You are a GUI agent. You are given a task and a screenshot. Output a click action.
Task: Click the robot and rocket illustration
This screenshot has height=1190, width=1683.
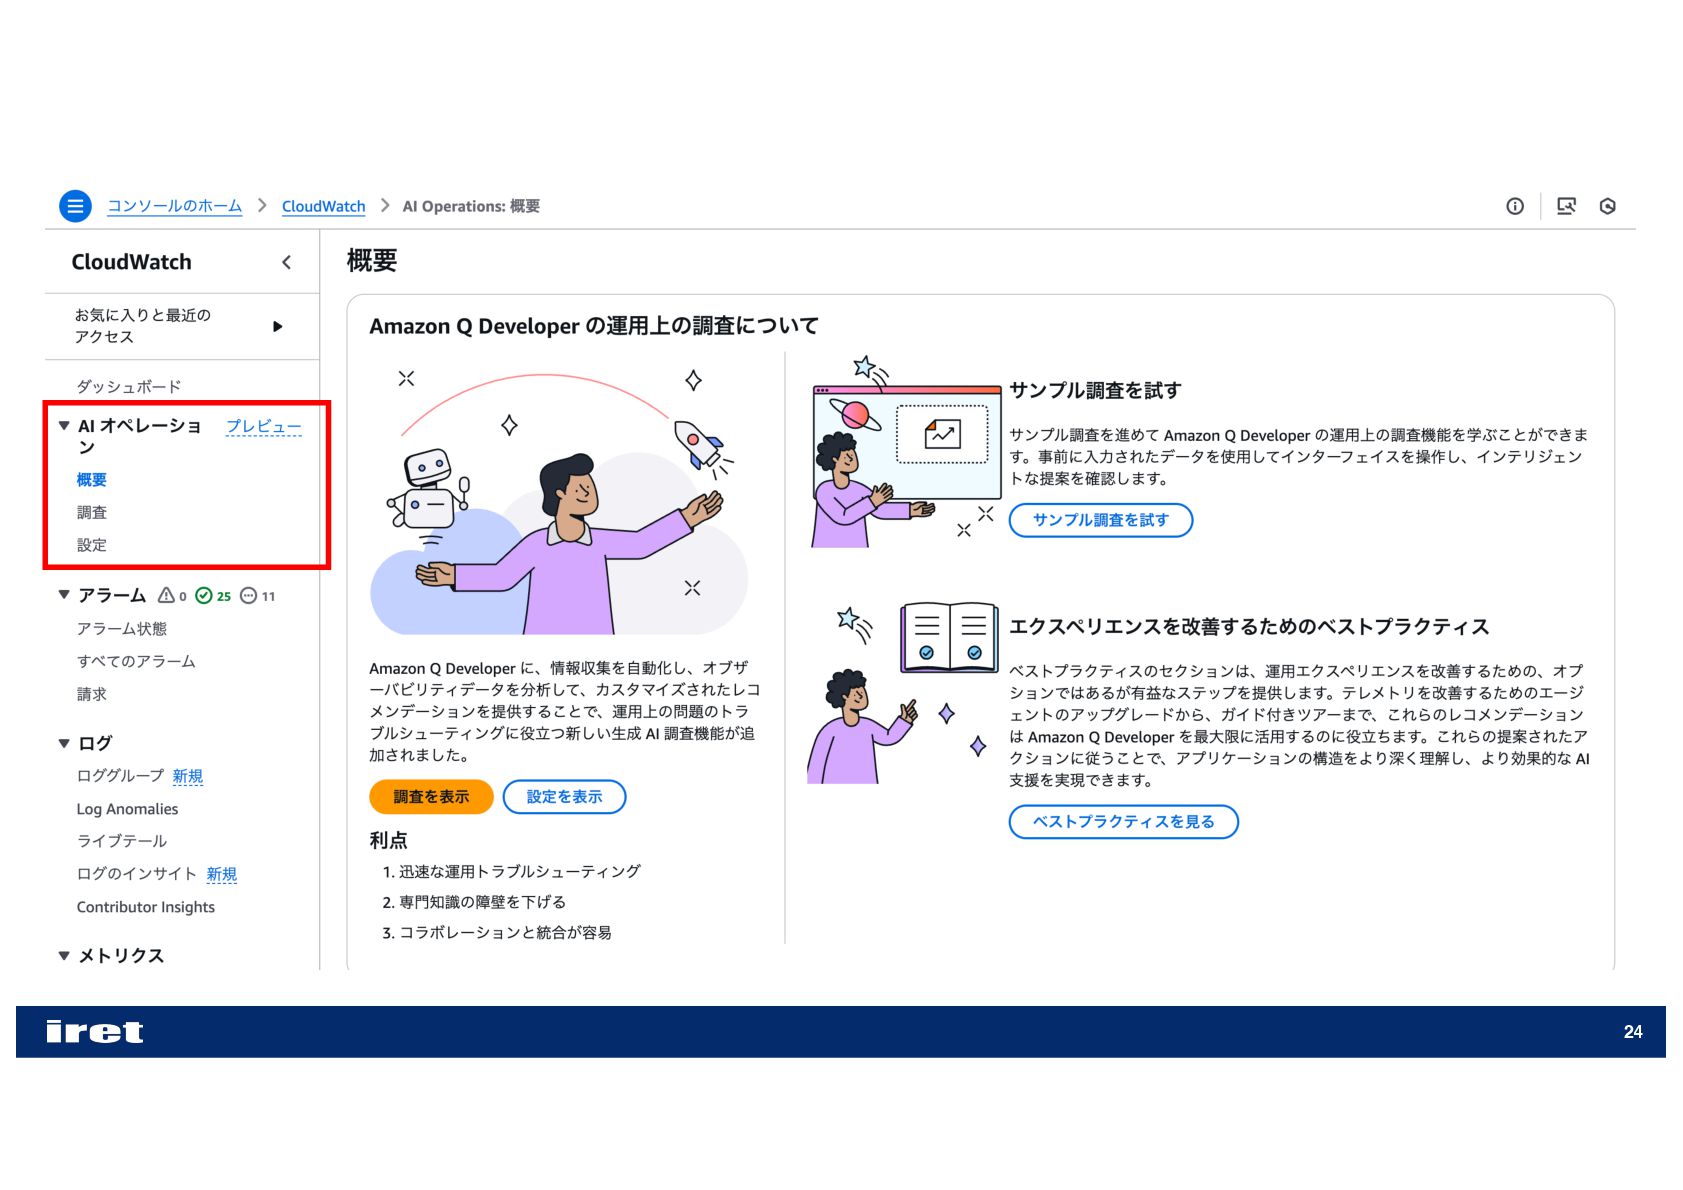pyautogui.click(x=560, y=502)
